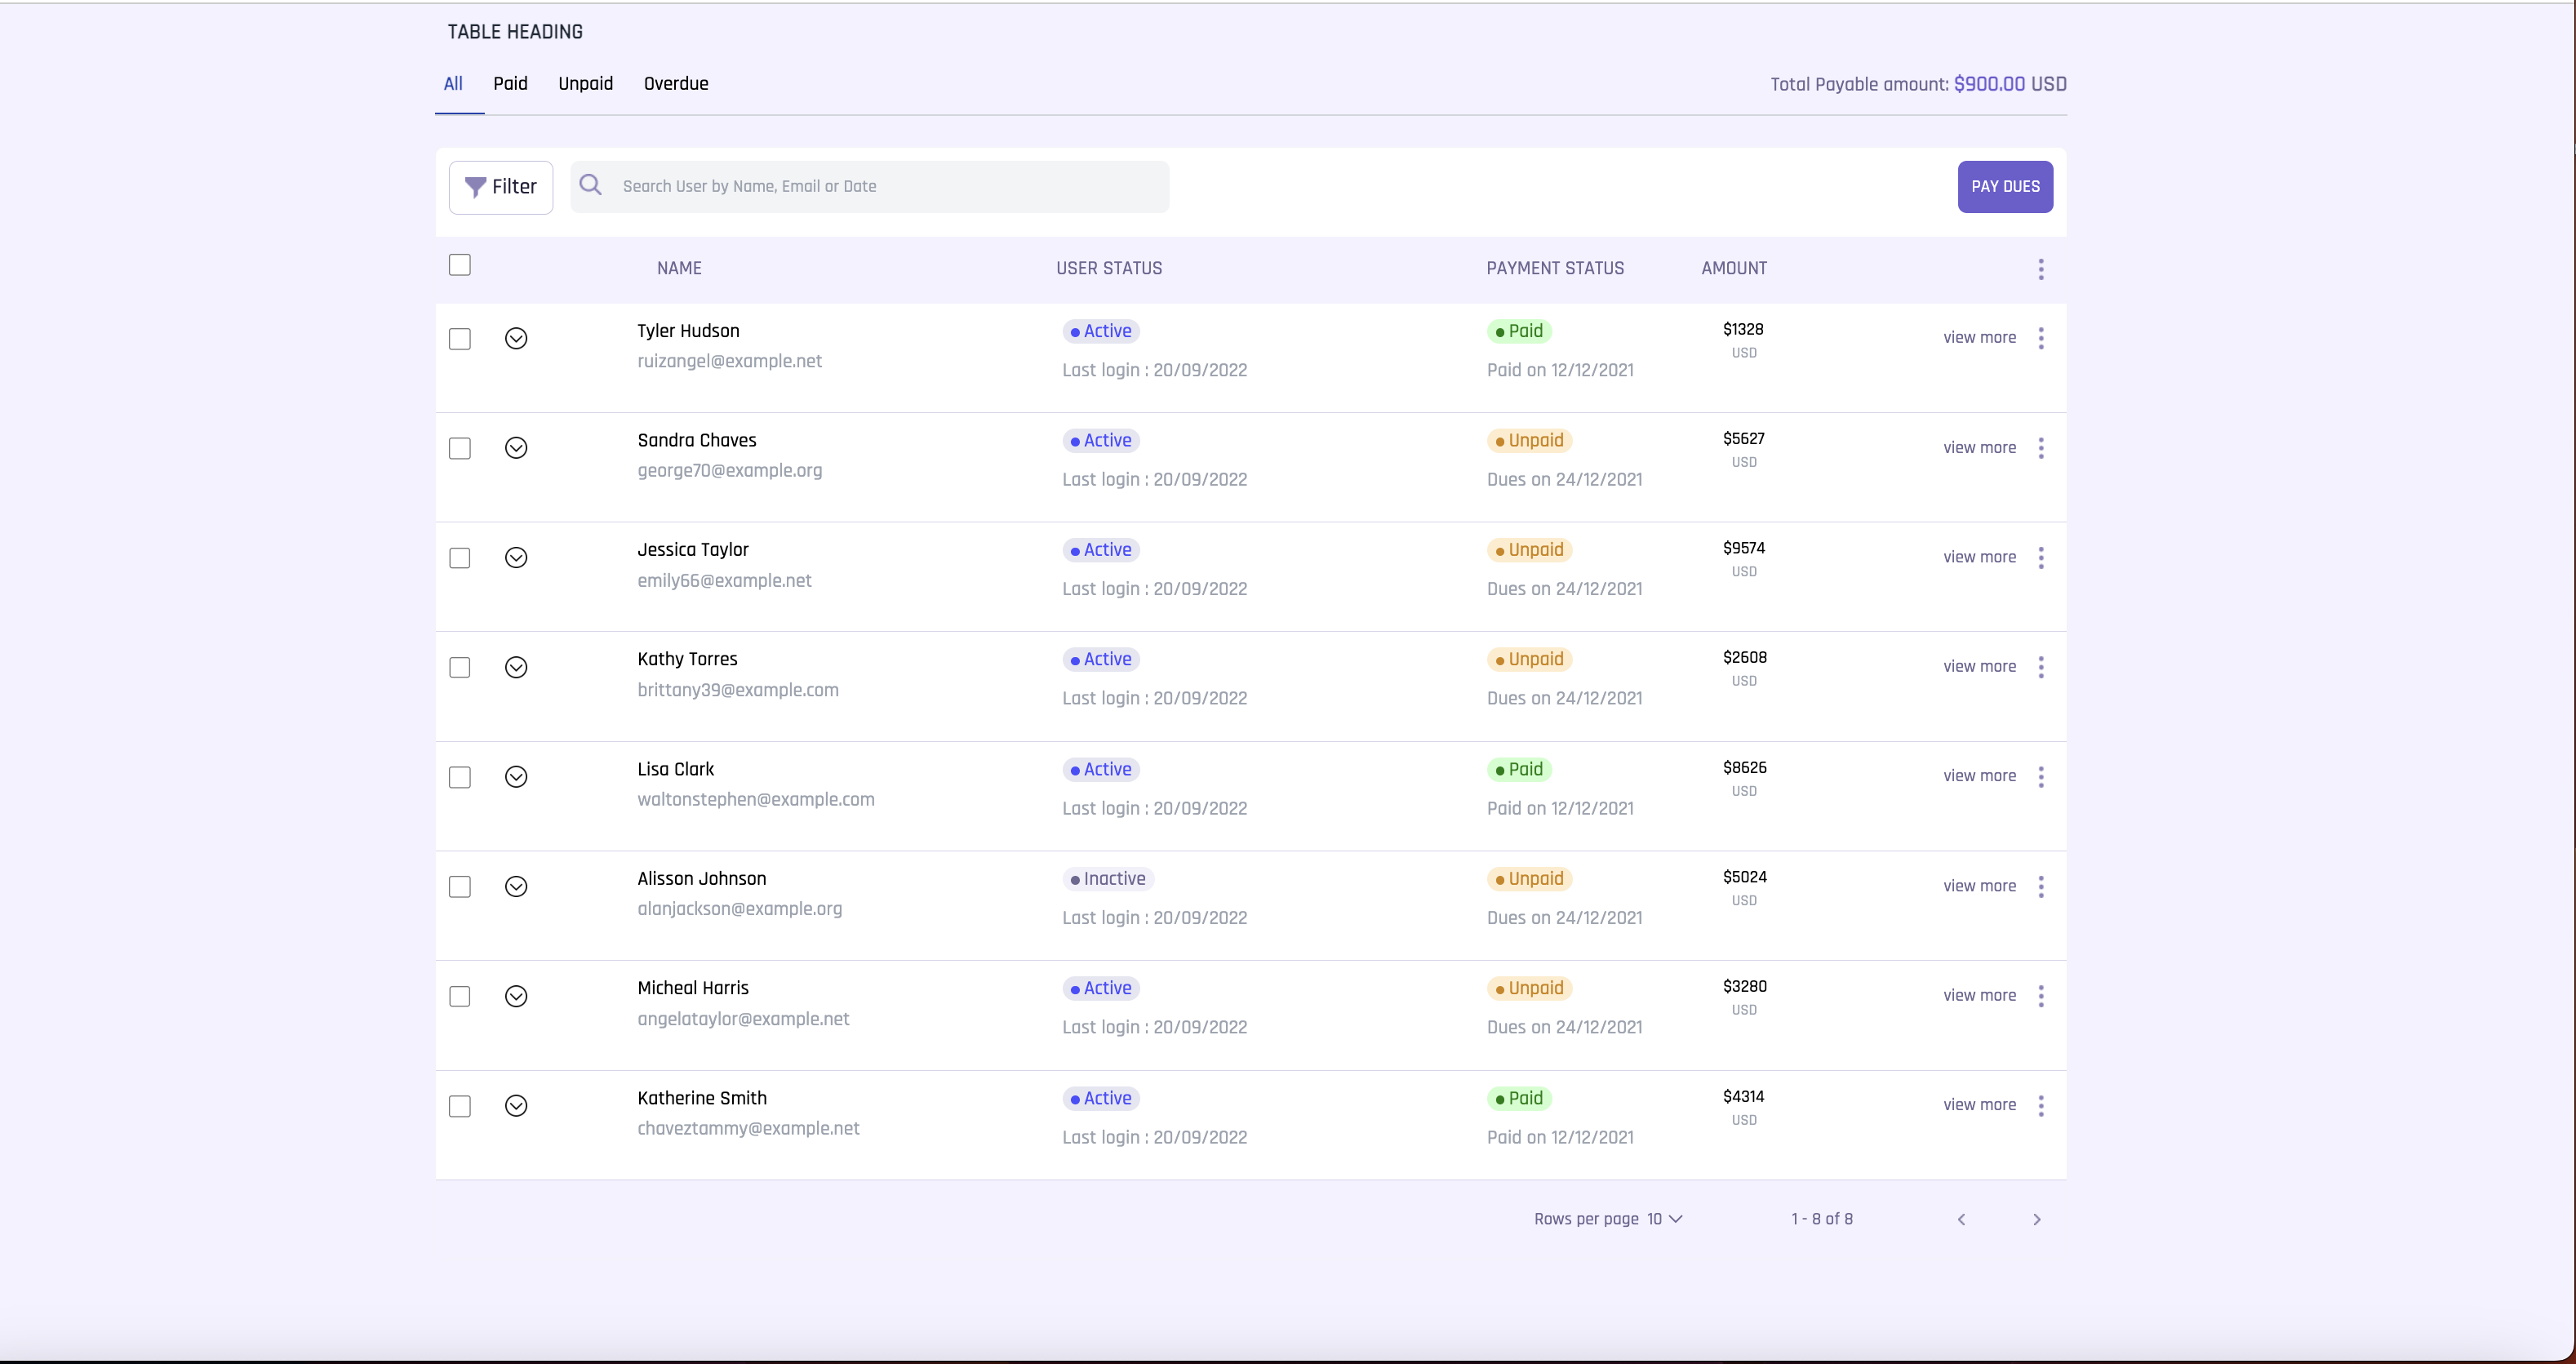Go to previous page arrow

click(x=1962, y=1219)
